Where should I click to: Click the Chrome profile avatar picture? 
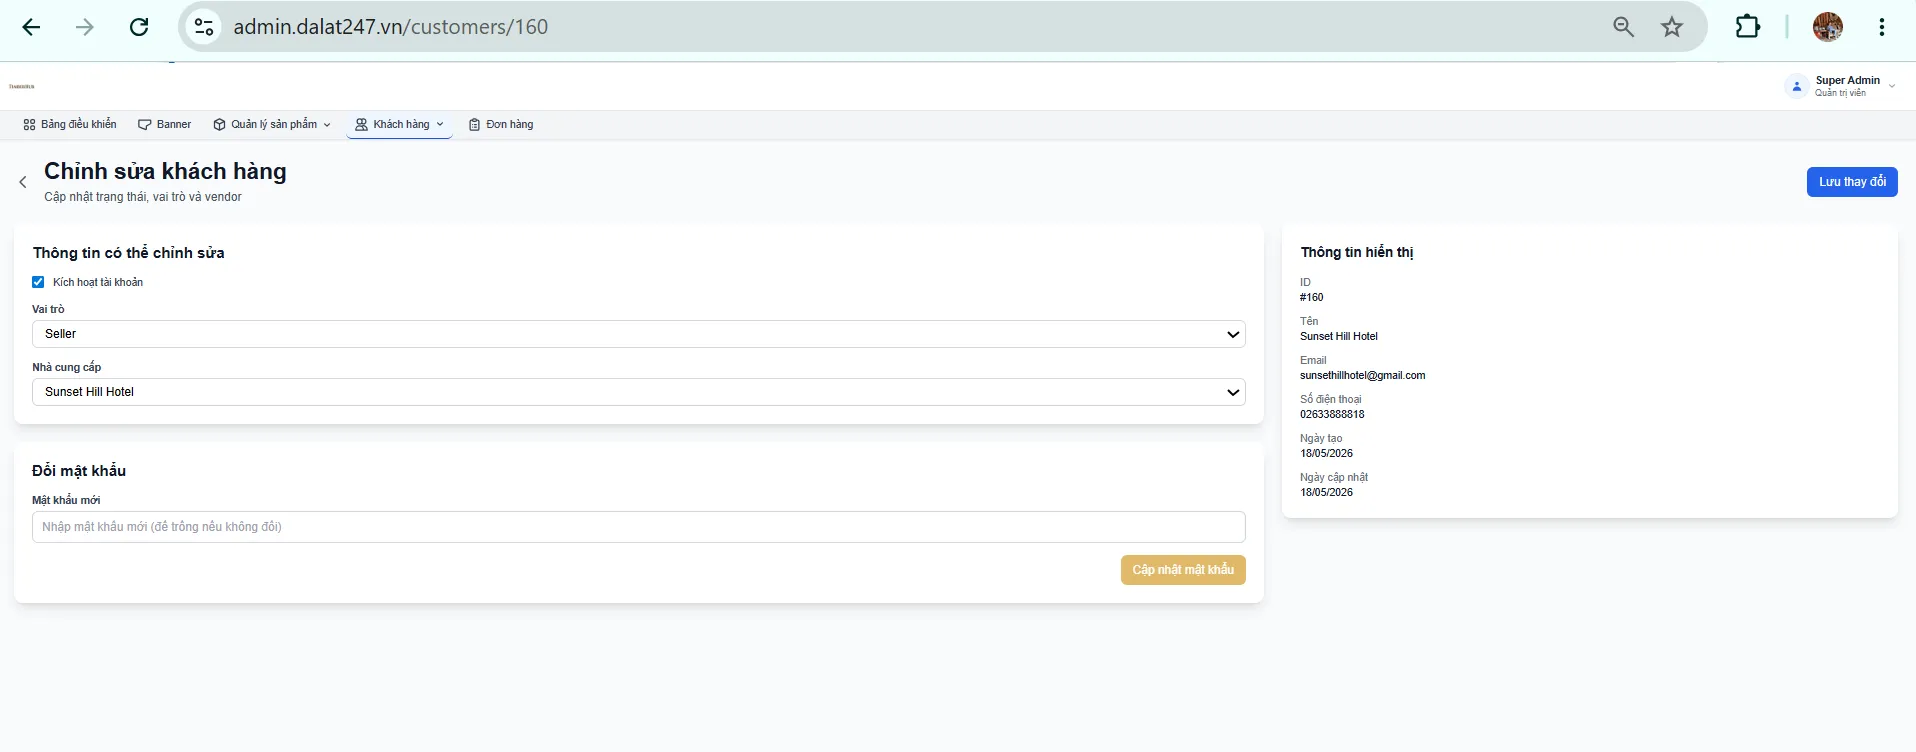[x=1828, y=27]
